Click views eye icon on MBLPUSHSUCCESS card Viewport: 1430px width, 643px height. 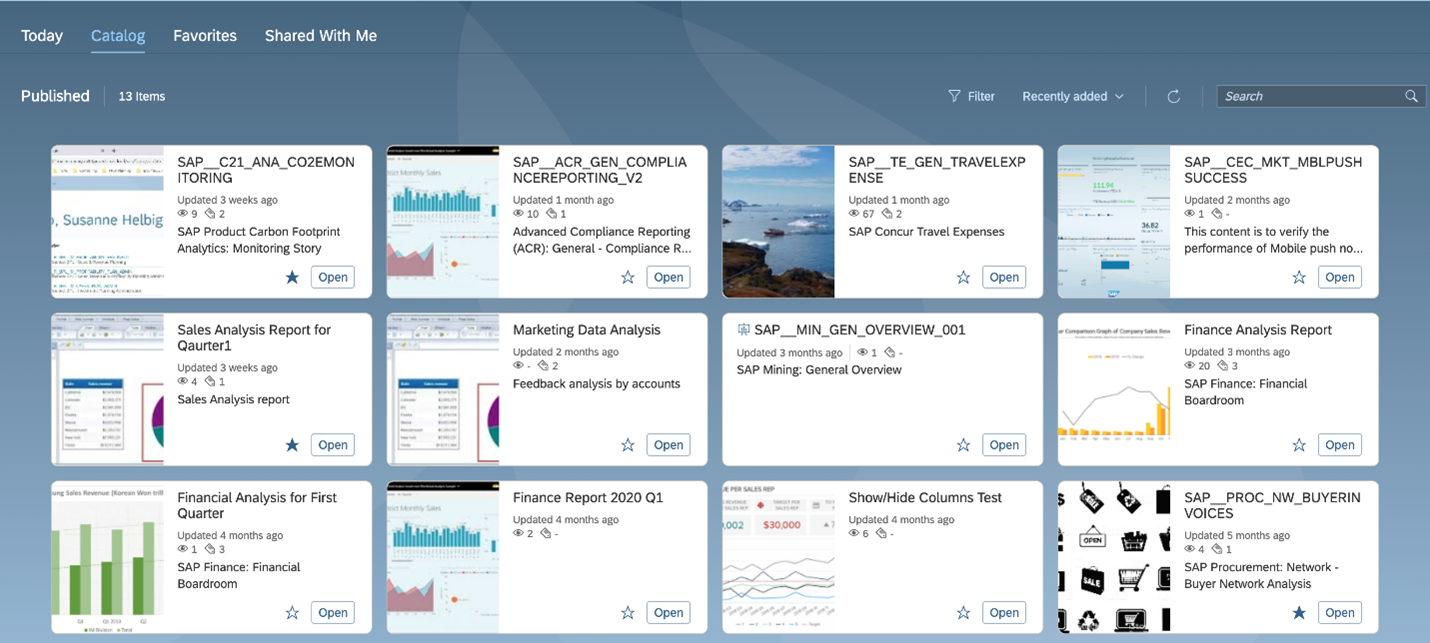point(1190,214)
